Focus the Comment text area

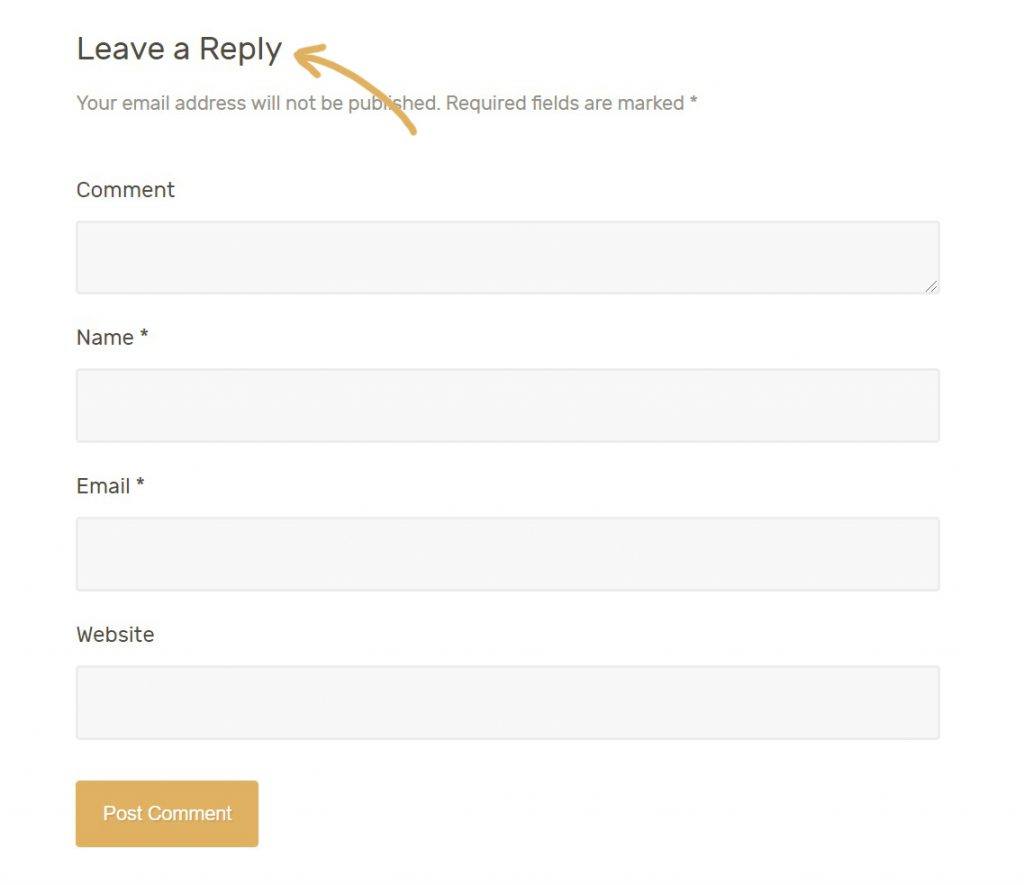(507, 257)
